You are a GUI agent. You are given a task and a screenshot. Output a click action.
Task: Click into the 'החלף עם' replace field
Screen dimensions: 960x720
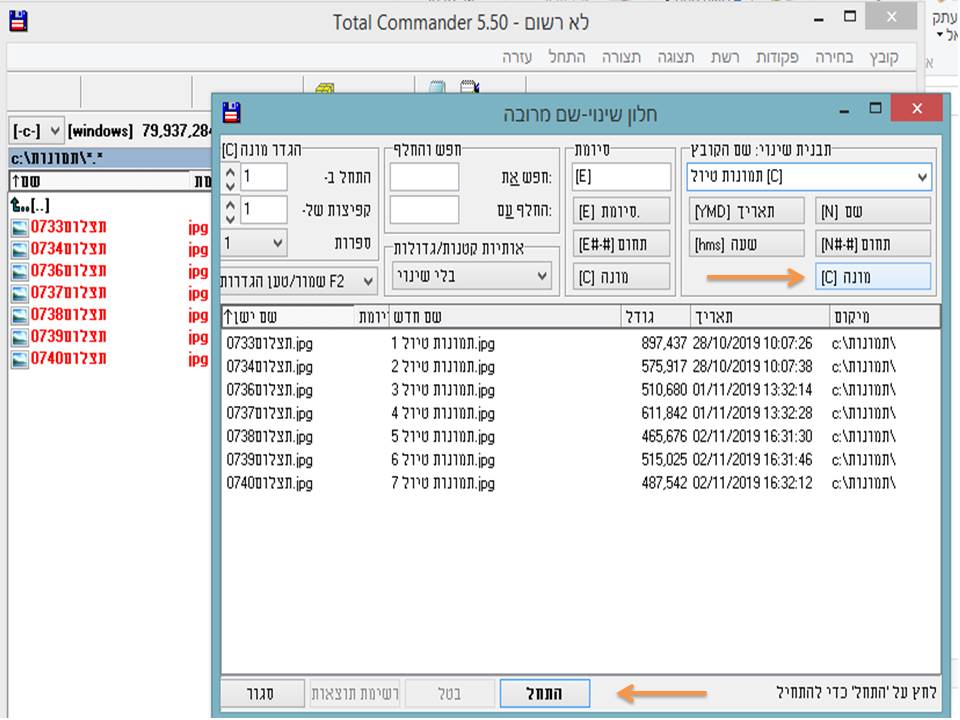pyautogui.click(x=424, y=210)
